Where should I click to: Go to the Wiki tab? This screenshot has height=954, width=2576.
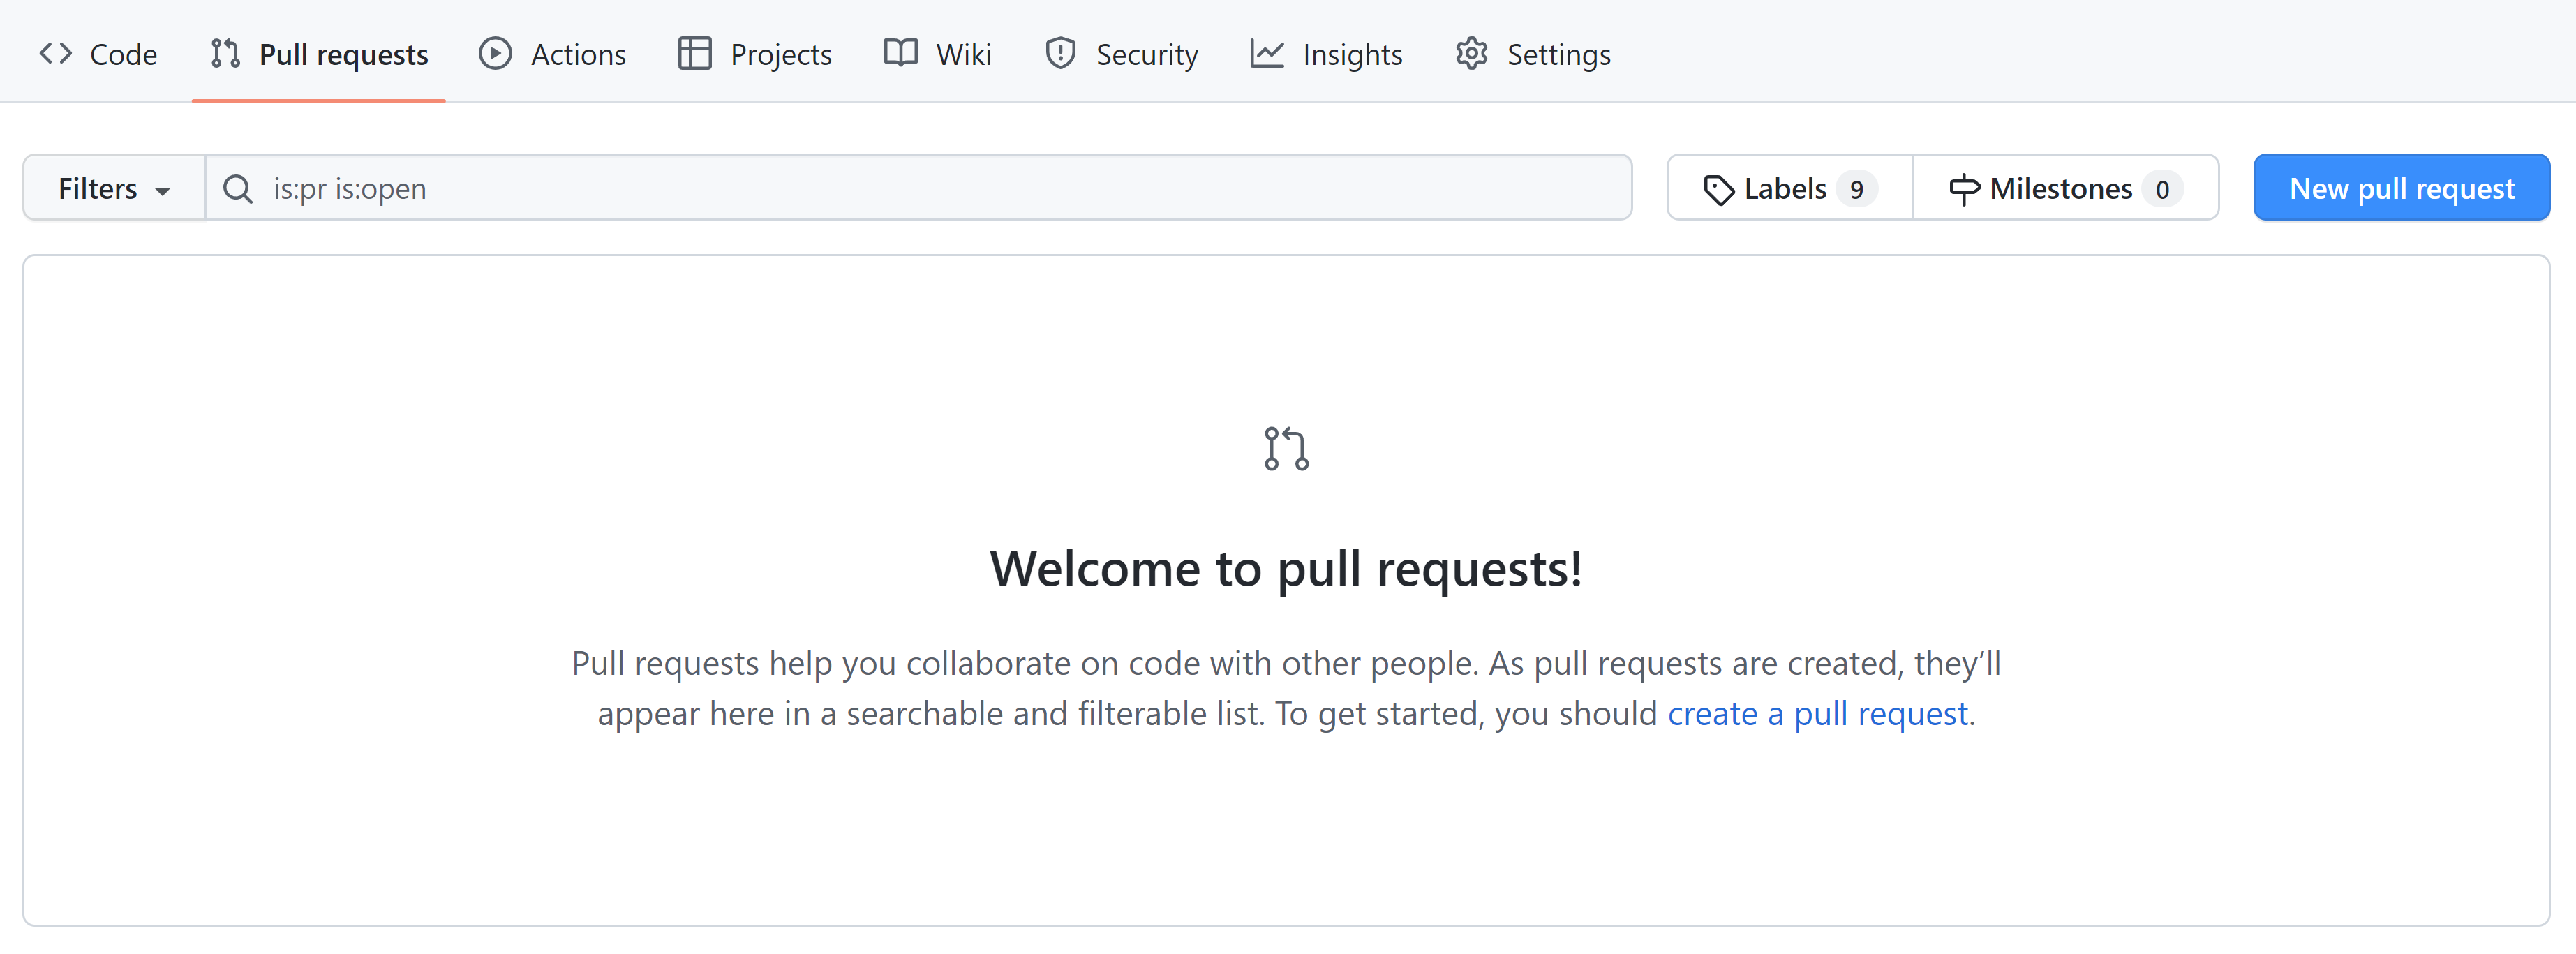point(963,55)
